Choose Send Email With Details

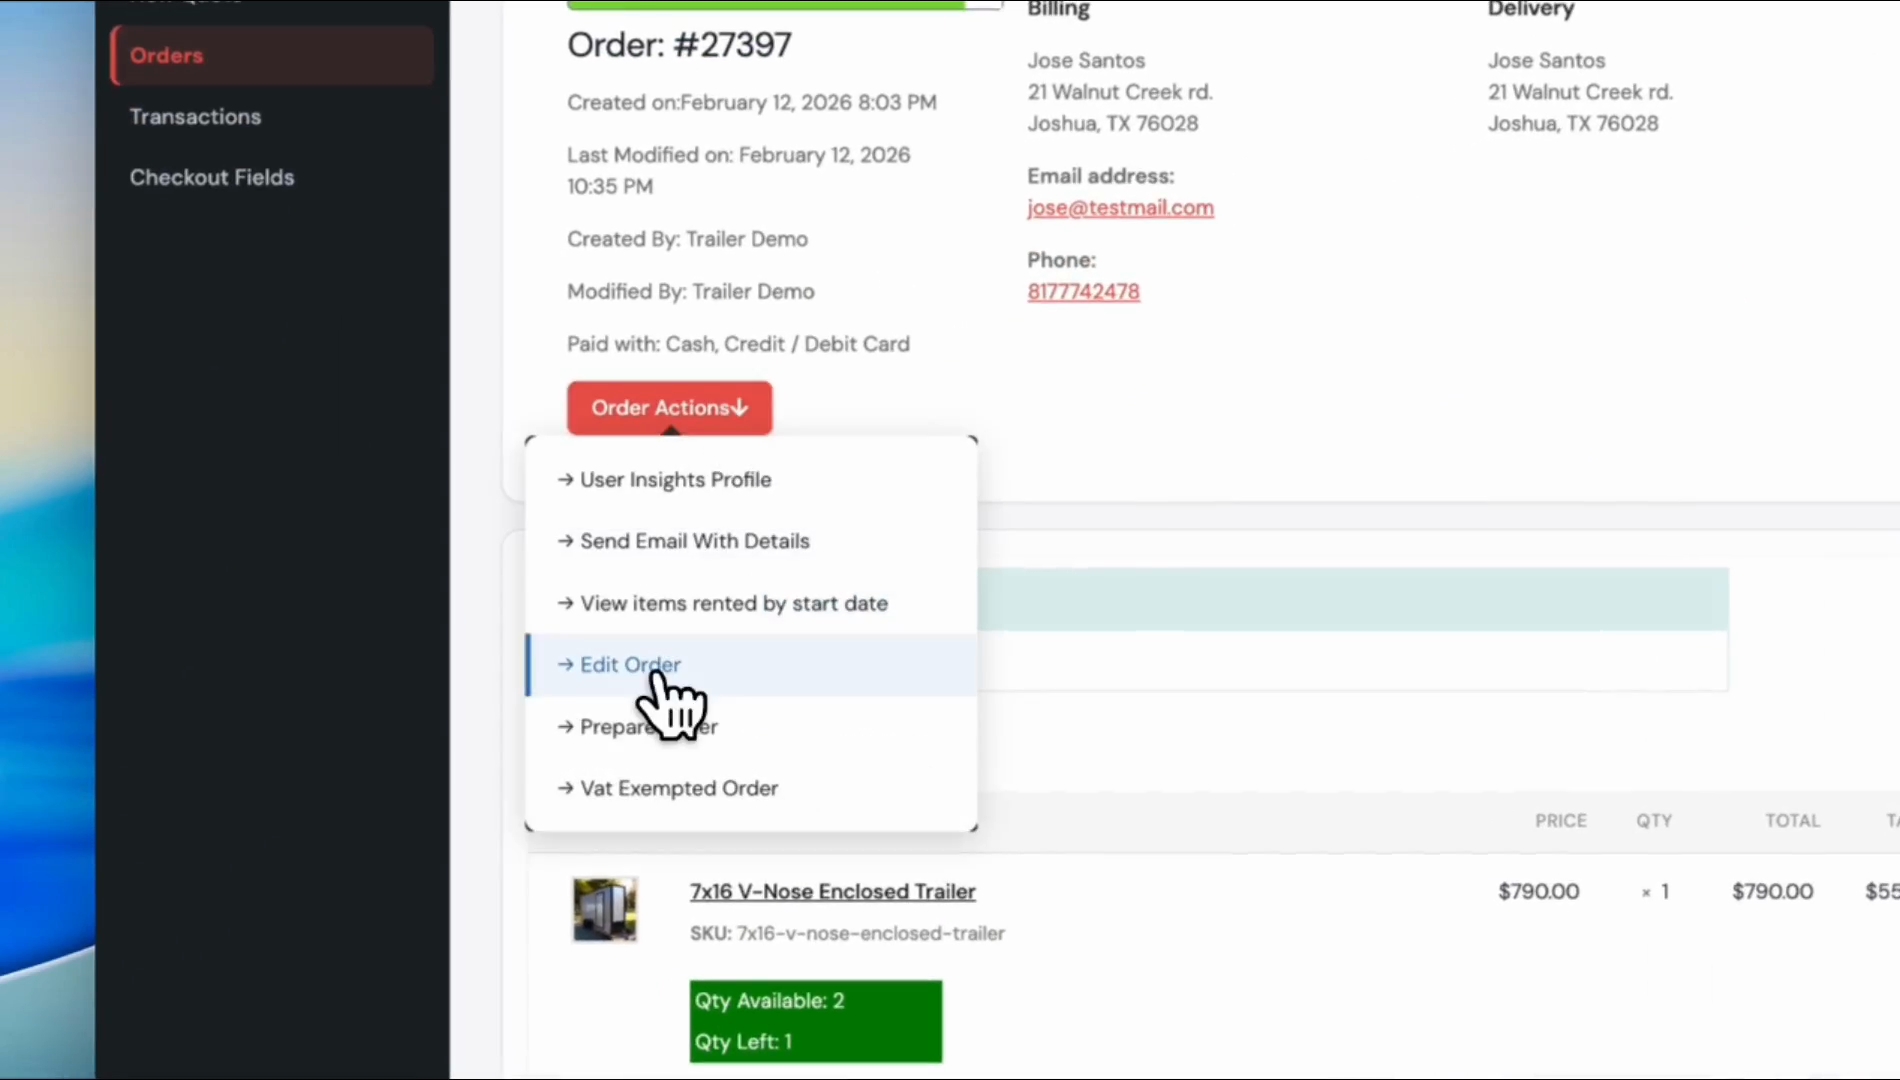coord(694,541)
